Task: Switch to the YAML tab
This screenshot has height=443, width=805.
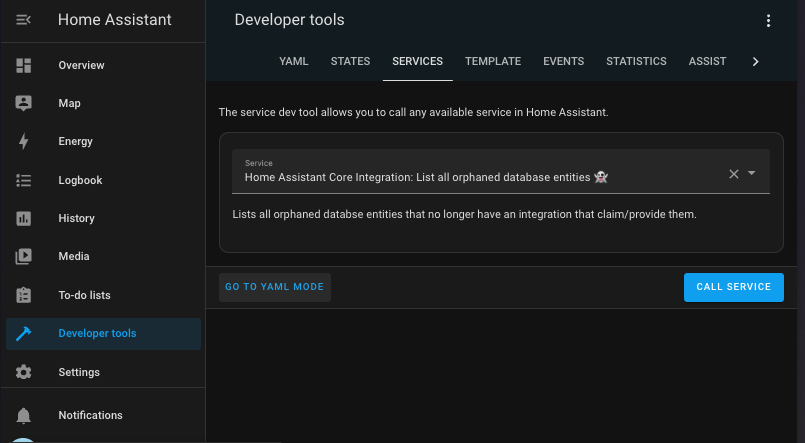Action: 293,61
